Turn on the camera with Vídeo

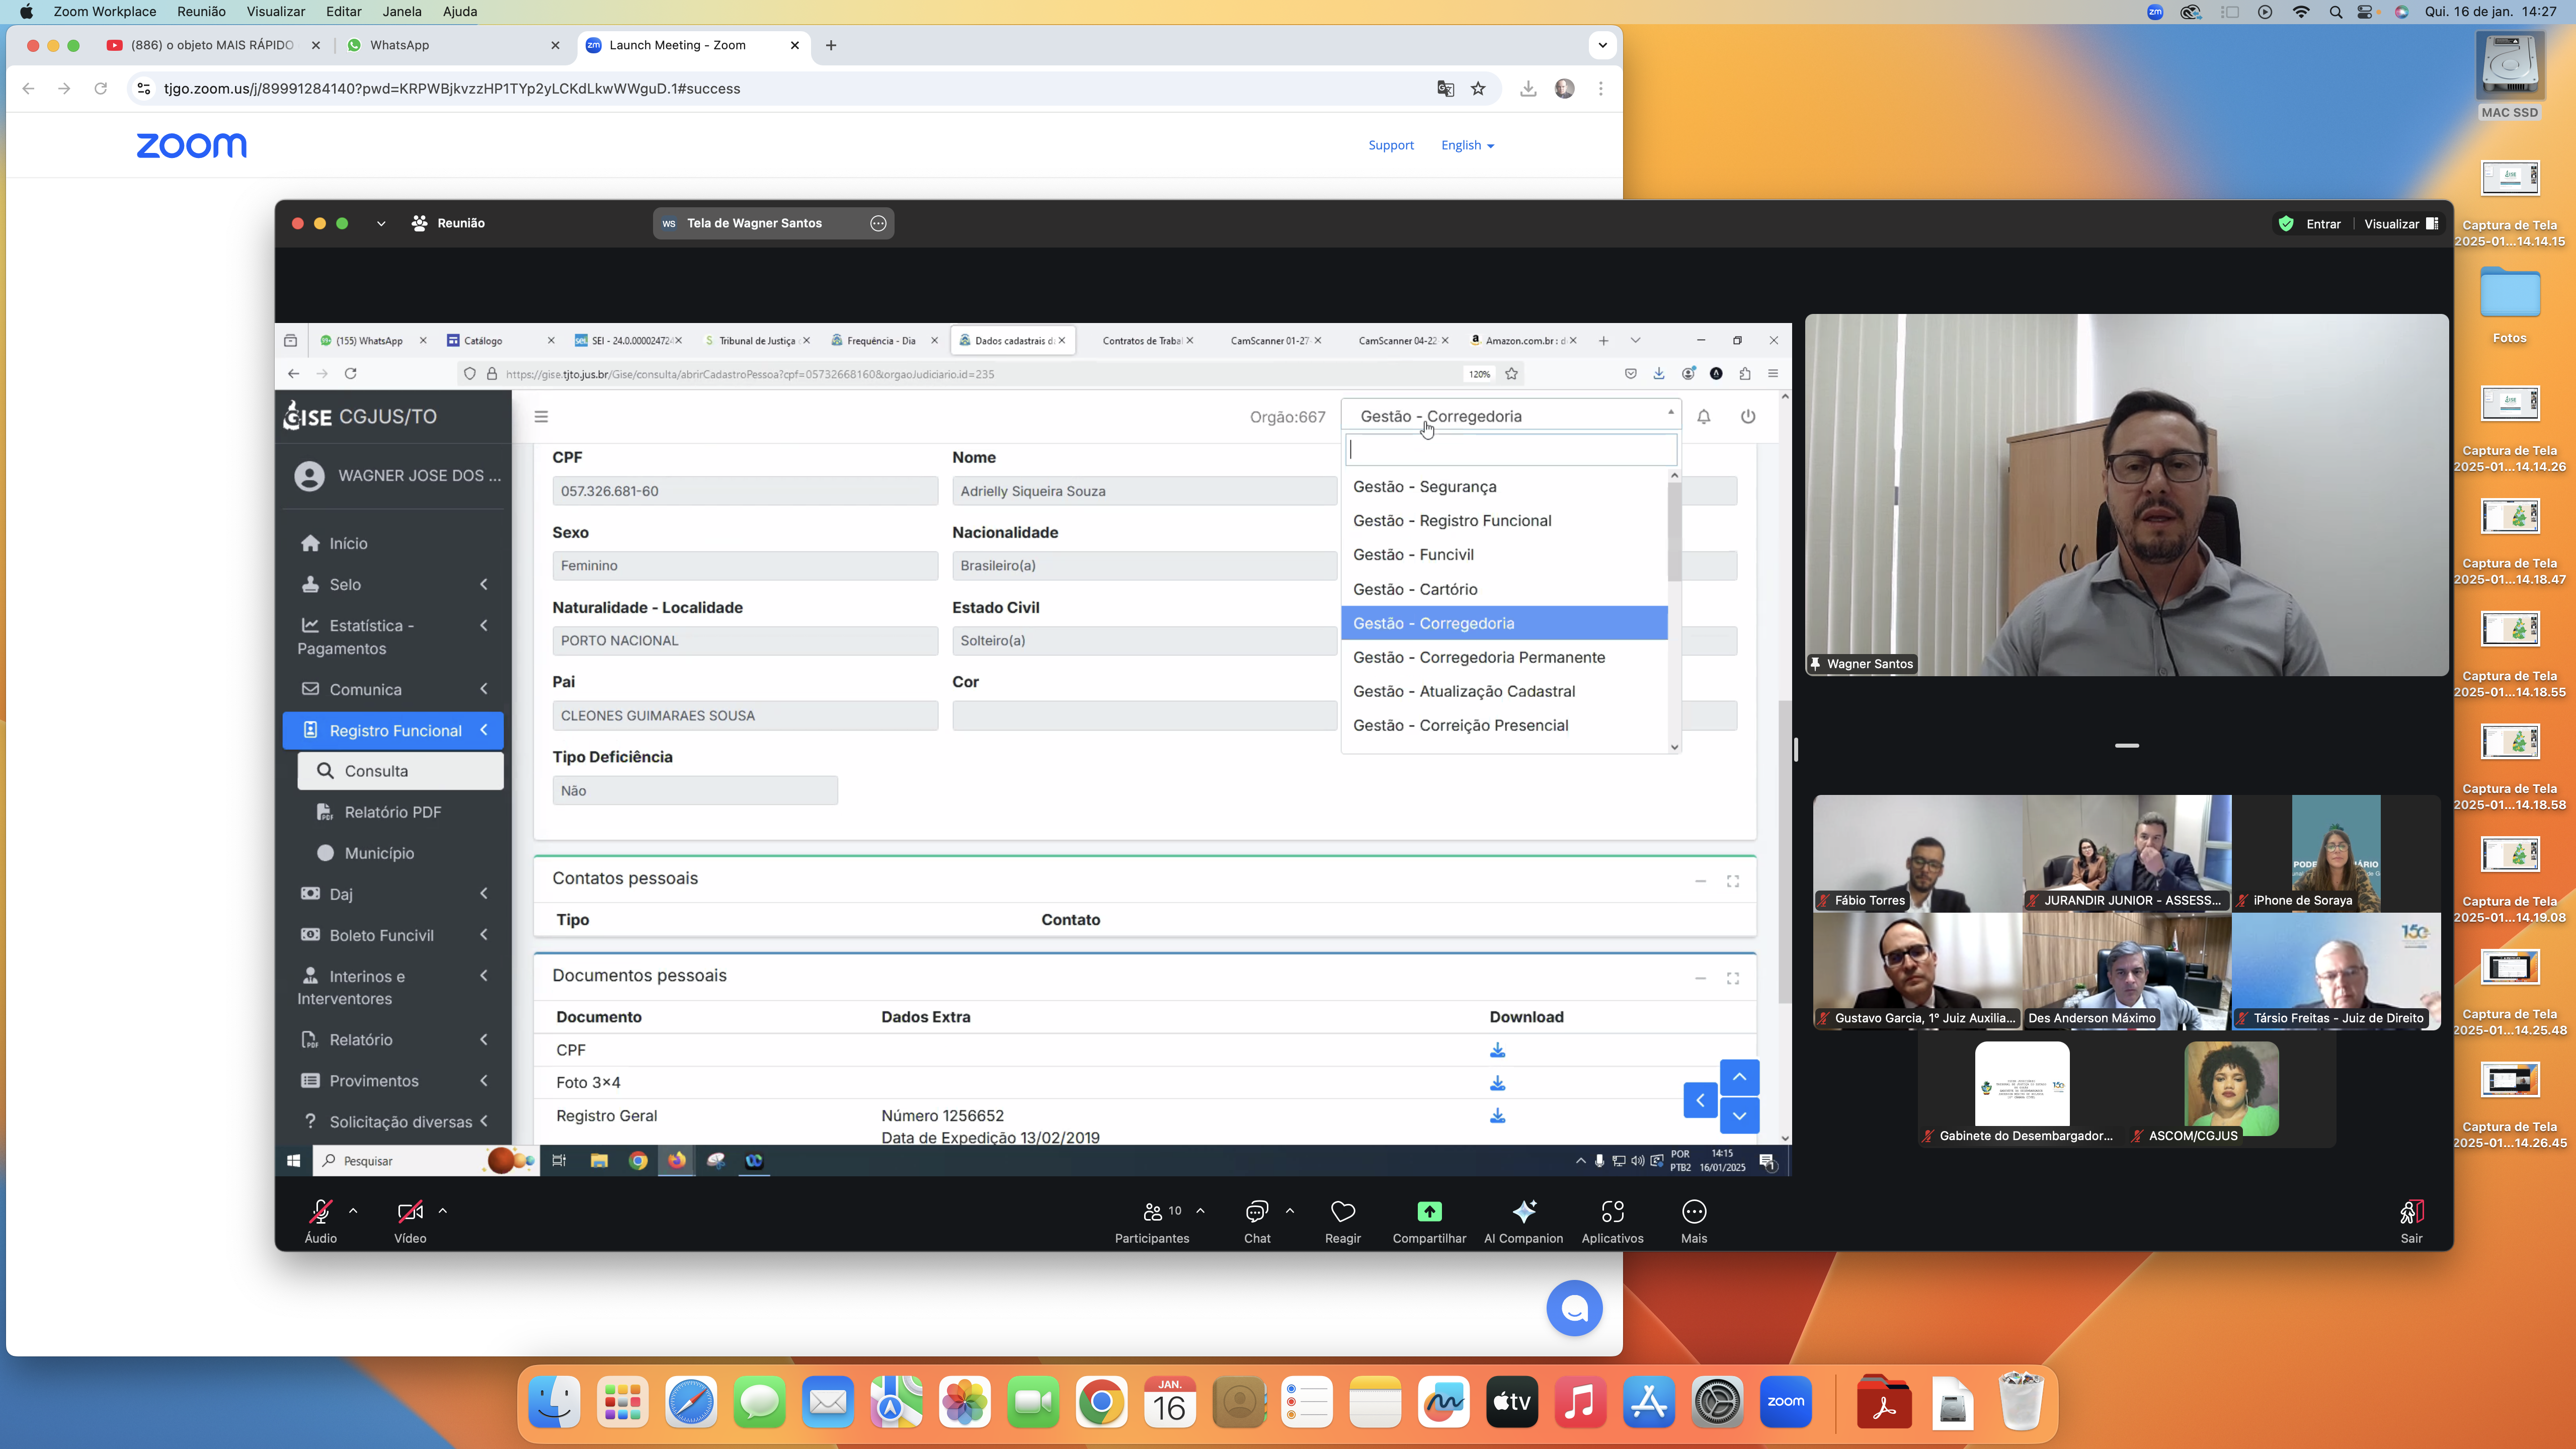pos(409,1212)
